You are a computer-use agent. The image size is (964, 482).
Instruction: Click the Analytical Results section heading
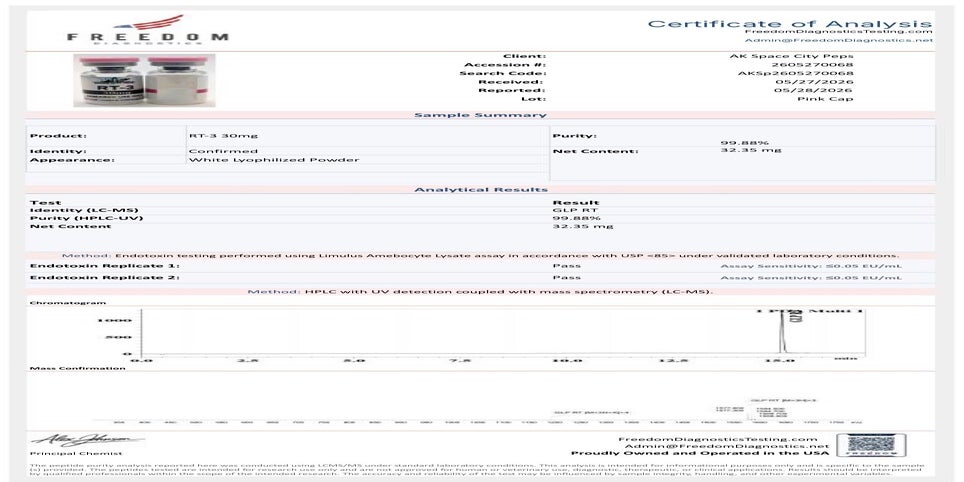(481, 189)
